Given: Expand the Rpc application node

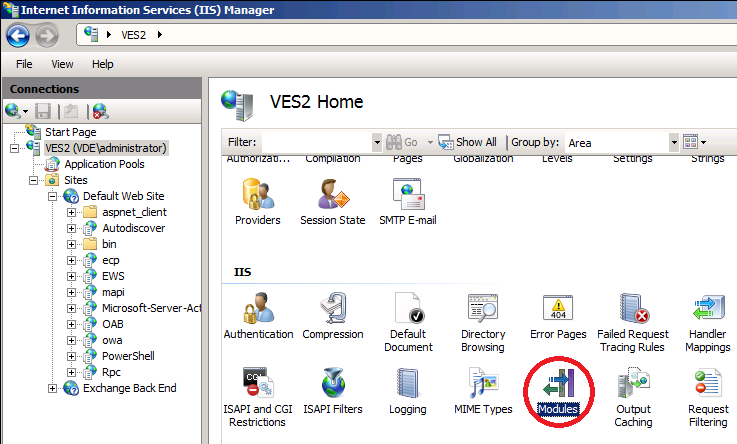Looking at the screenshot, I should click(x=71, y=373).
